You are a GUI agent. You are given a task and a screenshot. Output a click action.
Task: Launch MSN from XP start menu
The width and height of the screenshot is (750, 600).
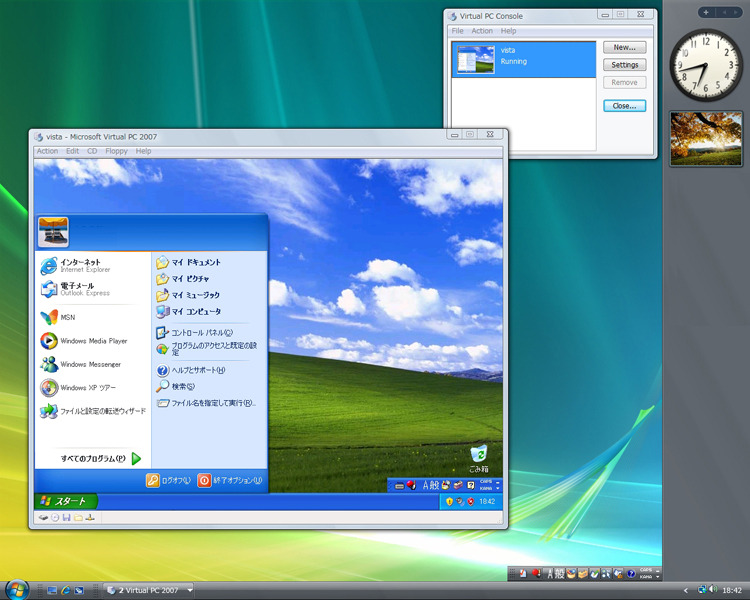point(58,317)
